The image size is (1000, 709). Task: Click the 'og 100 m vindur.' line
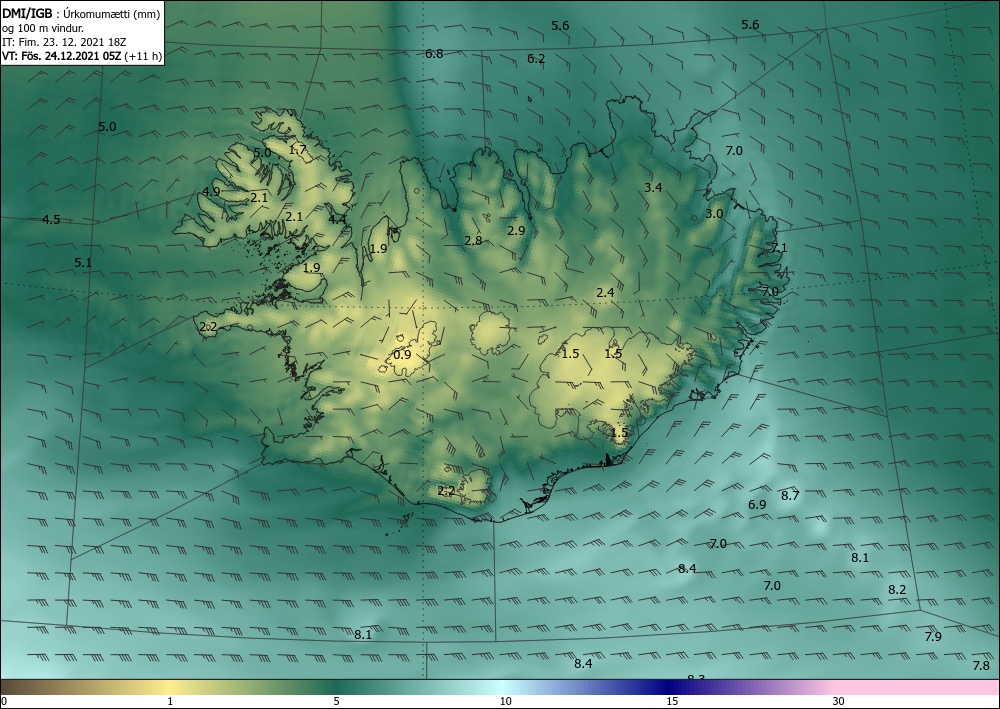(43, 27)
